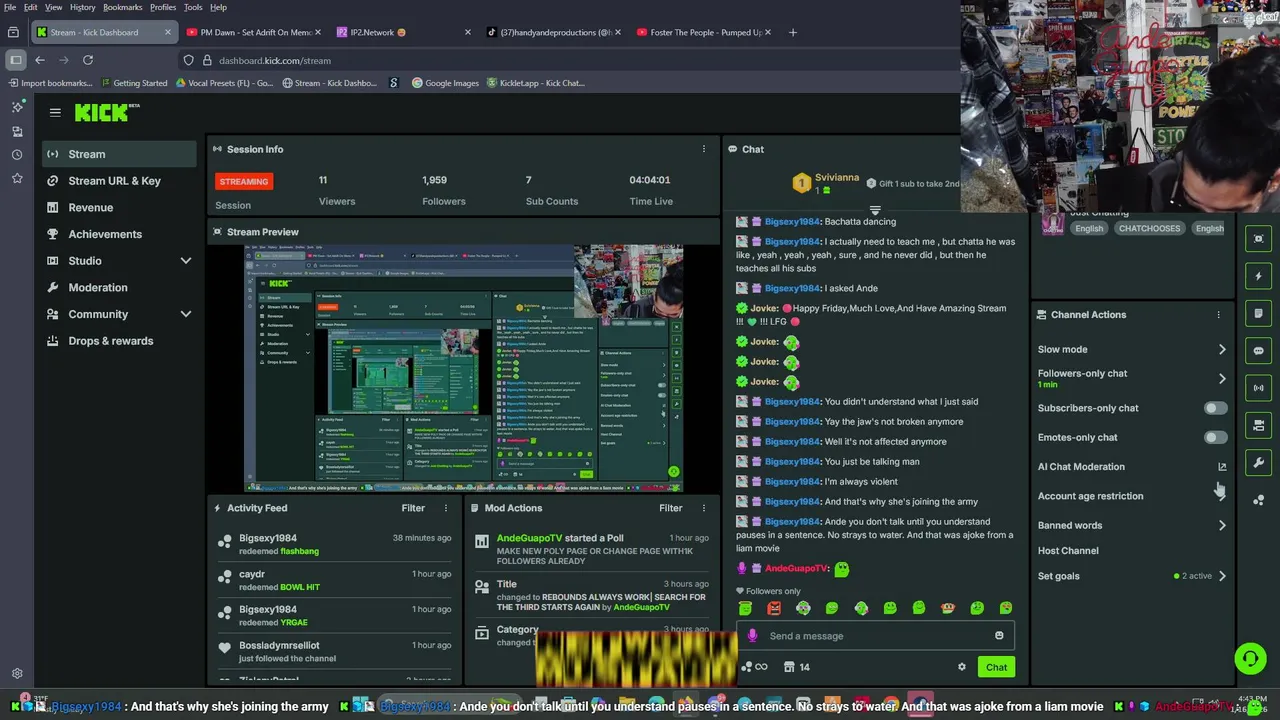Open Channel Actions three-dot menu
This screenshot has width=1280, height=720.
(1218, 315)
